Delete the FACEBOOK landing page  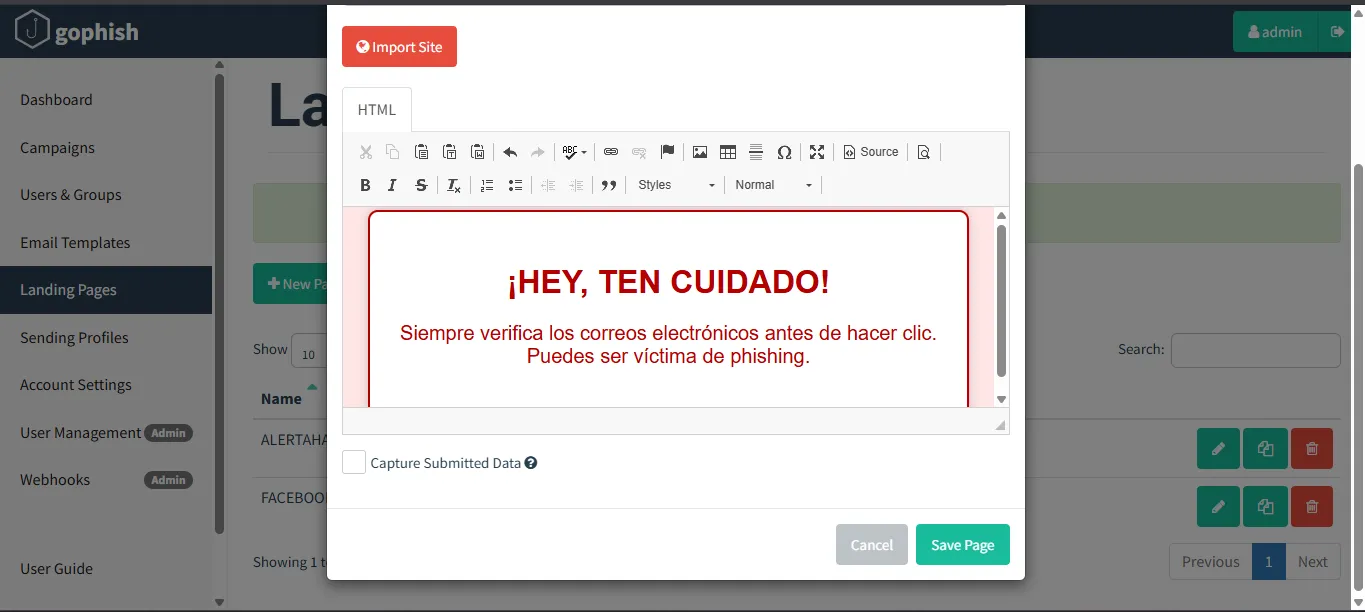1312,507
